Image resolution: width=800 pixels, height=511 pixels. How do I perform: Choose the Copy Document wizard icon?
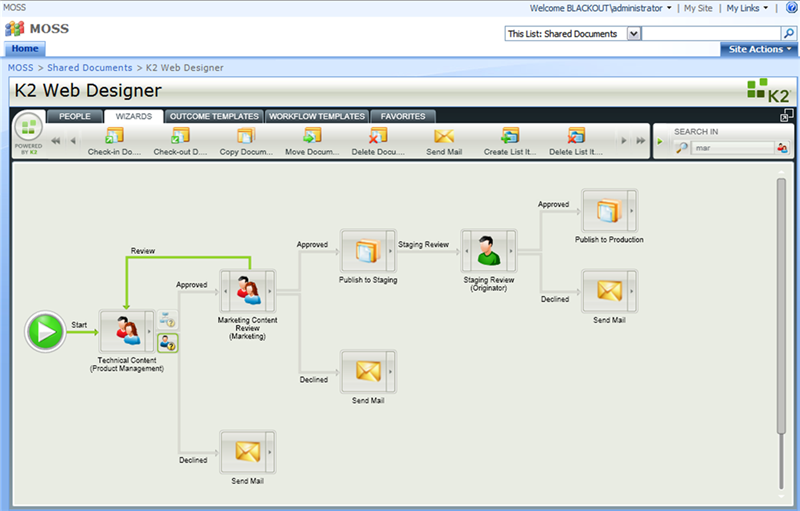coord(246,136)
